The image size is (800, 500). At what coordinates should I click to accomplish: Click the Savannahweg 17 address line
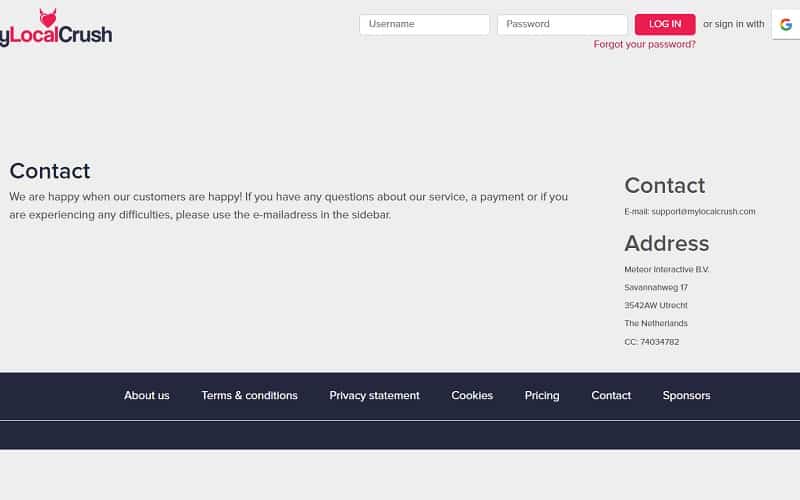tap(656, 287)
